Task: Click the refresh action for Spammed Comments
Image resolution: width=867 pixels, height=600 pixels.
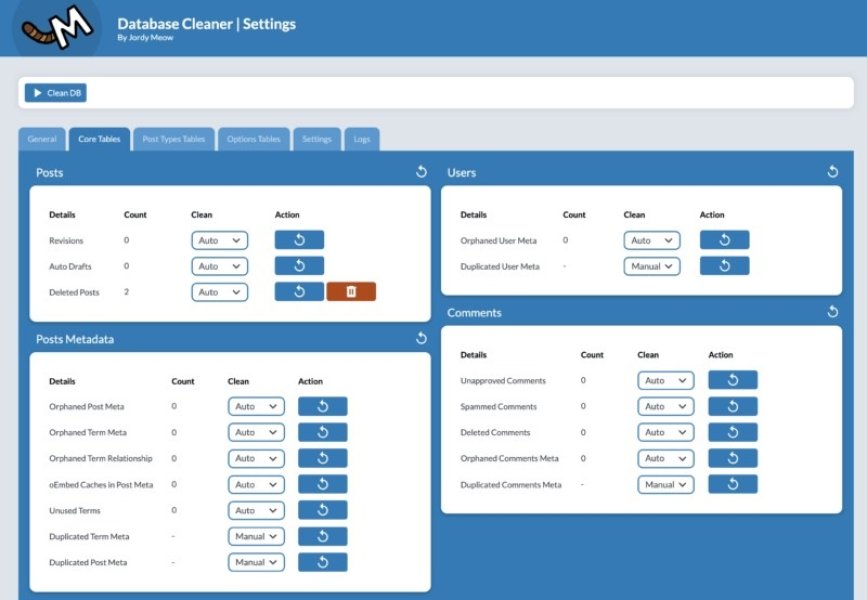Action: (733, 406)
